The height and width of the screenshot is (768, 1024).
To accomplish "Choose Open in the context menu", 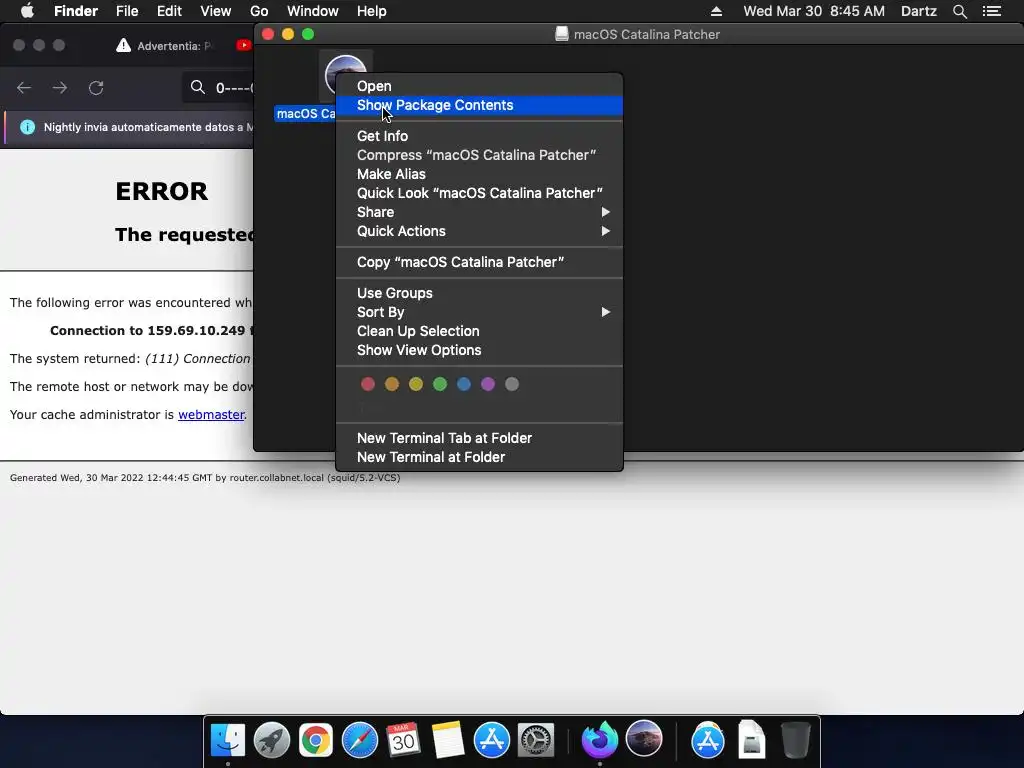I will coord(479,86).
